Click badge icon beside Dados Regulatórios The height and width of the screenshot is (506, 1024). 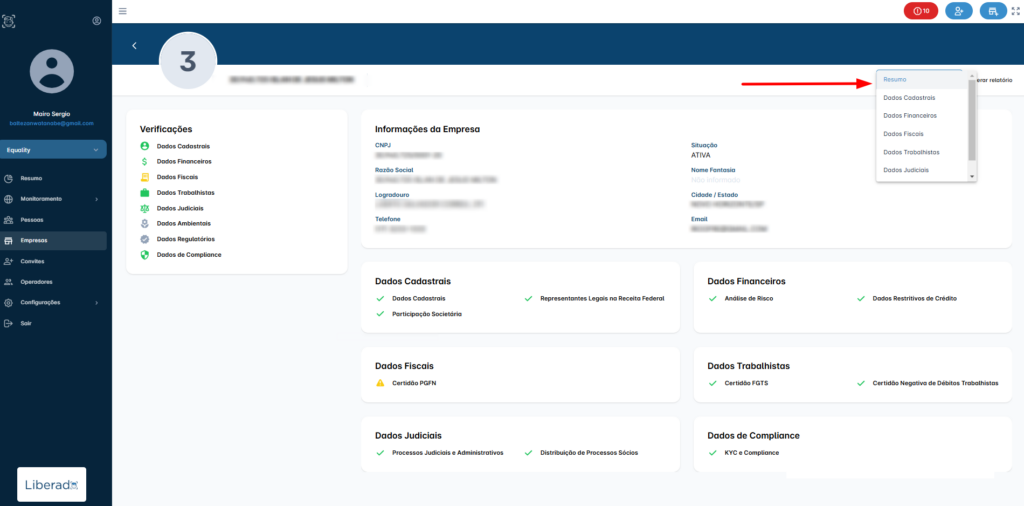point(145,239)
